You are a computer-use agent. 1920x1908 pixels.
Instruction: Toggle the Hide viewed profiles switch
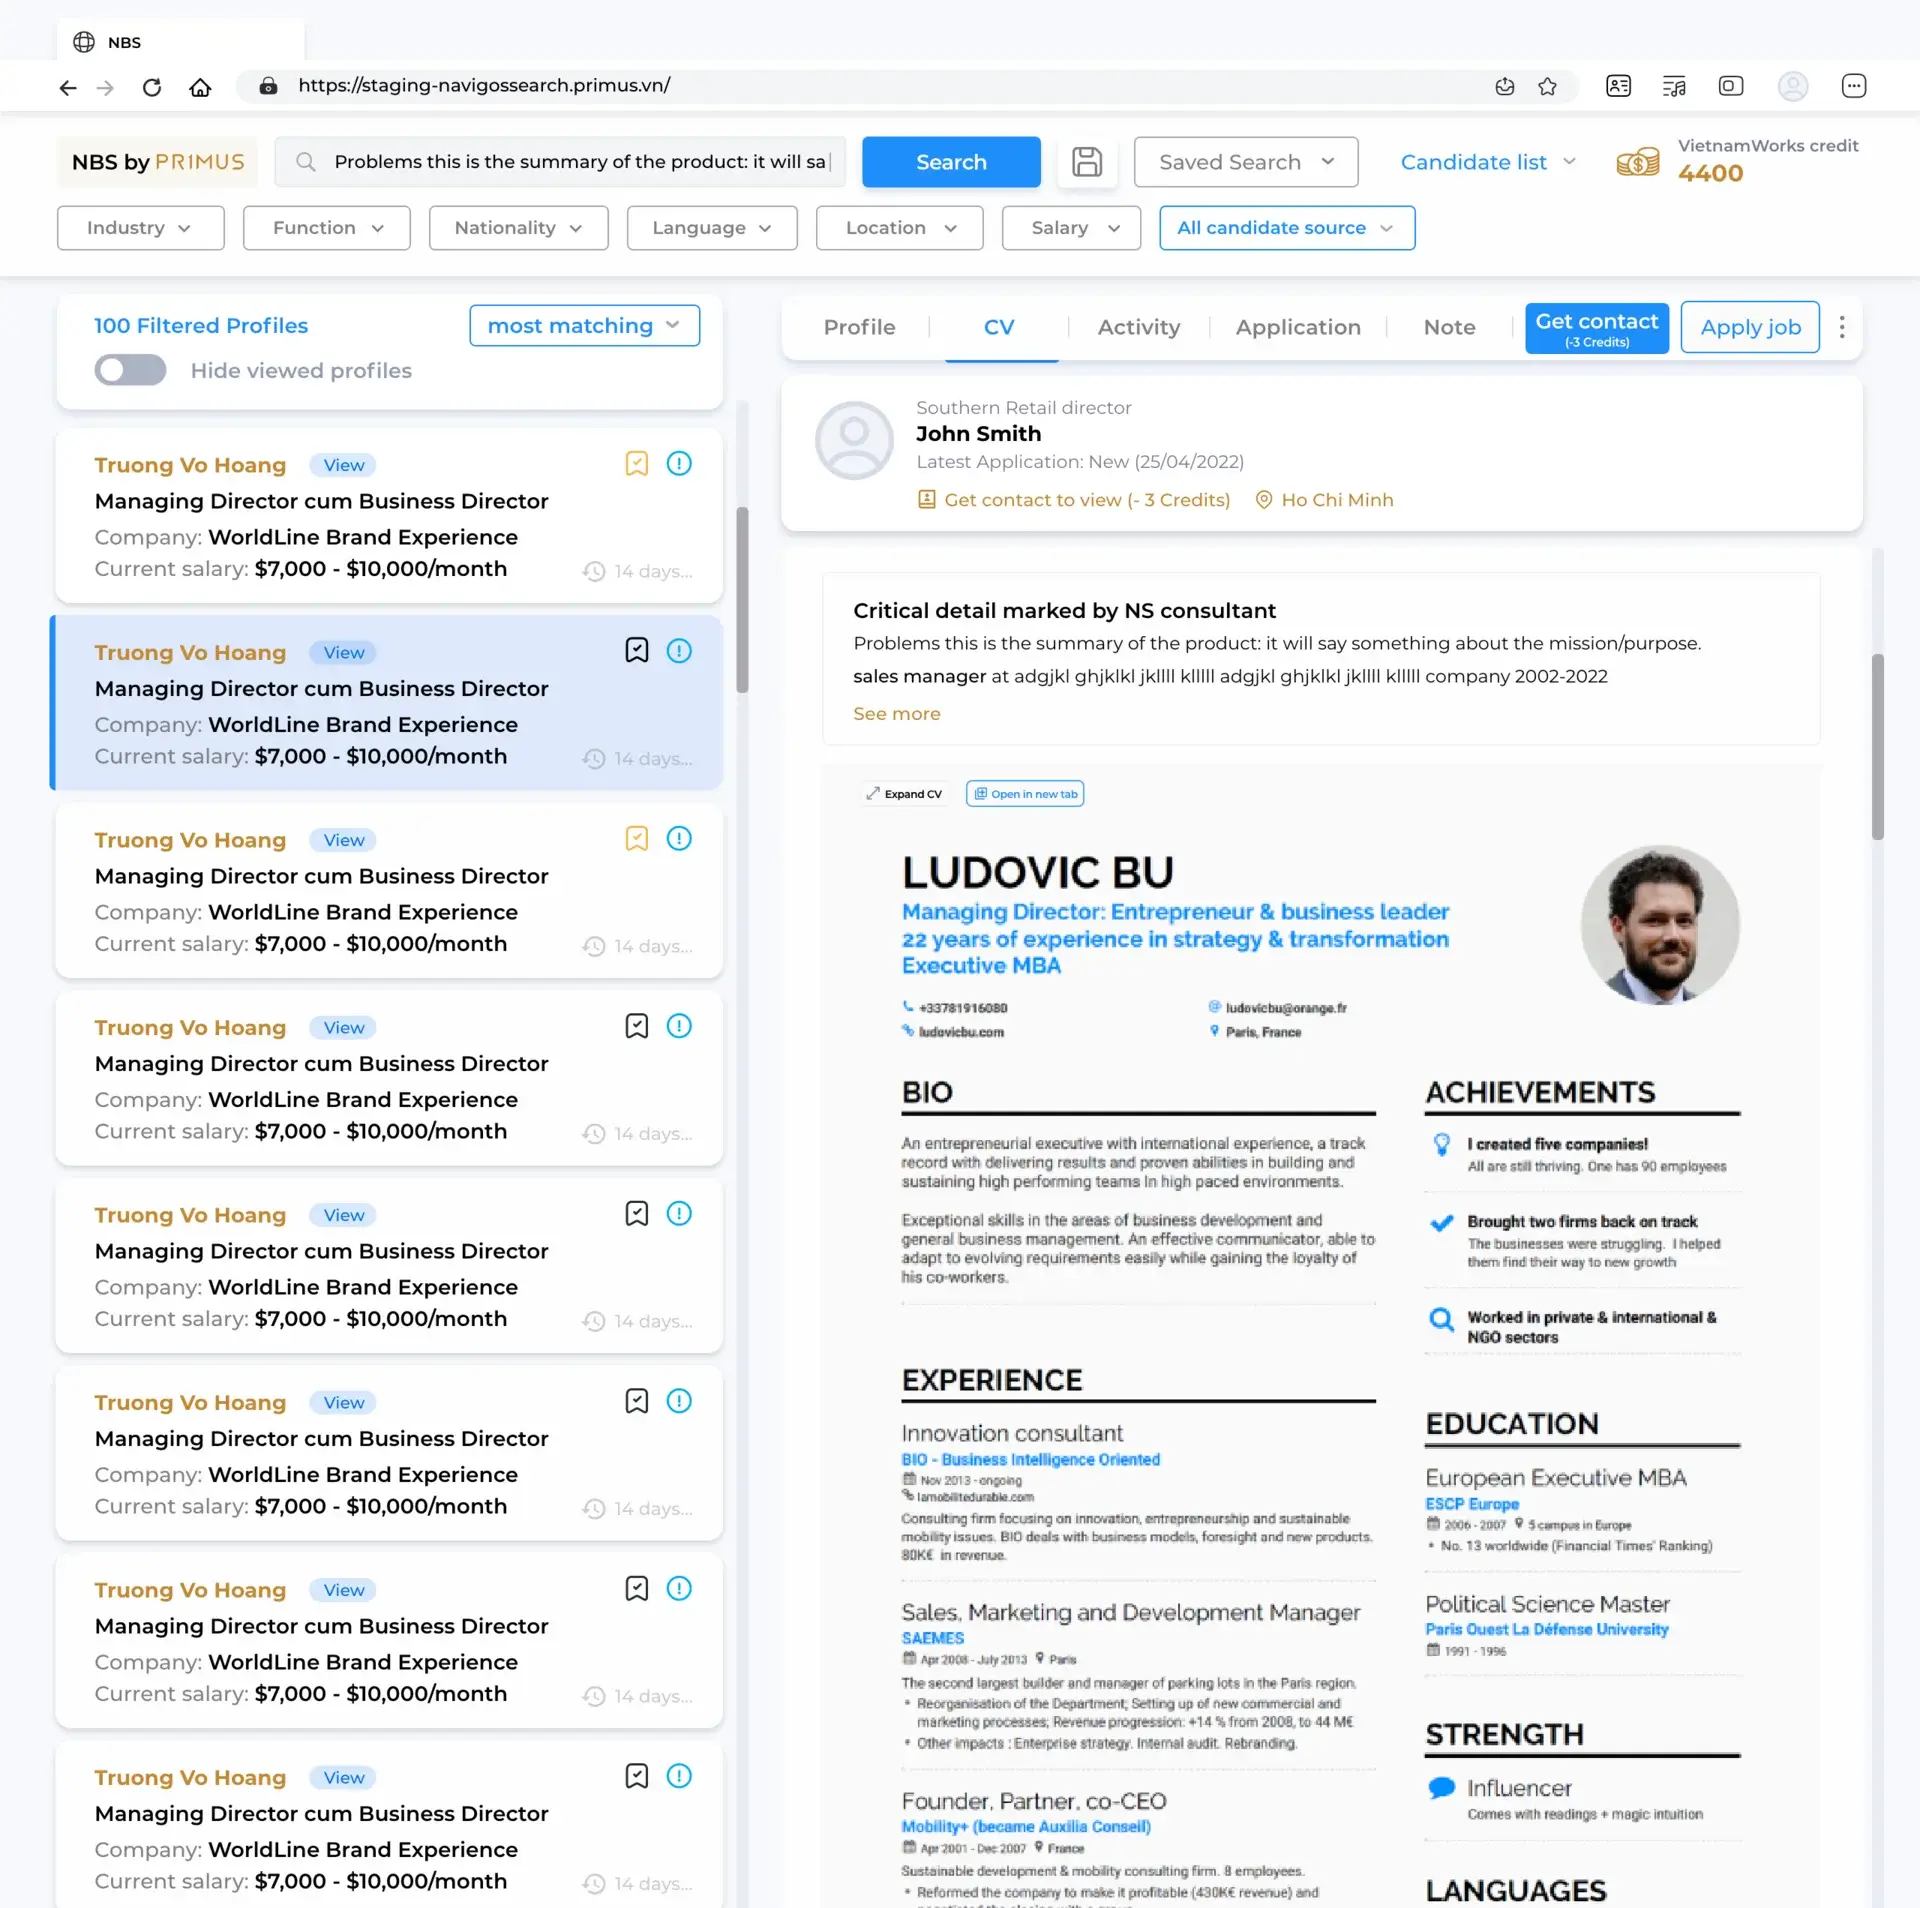pos(130,370)
